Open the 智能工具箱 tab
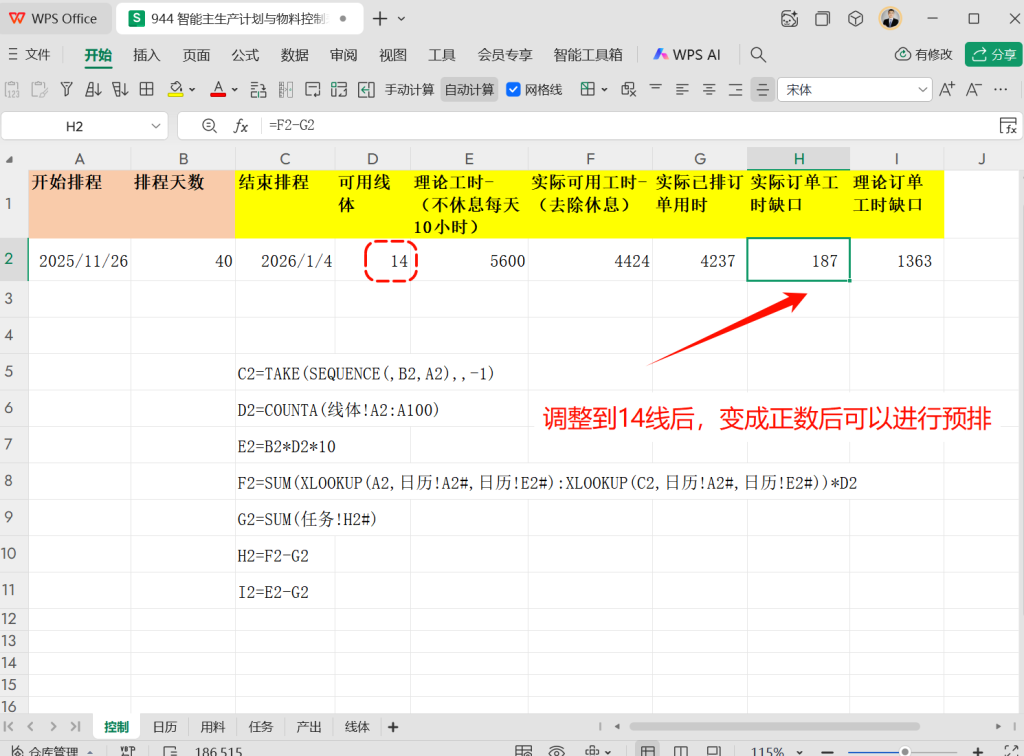This screenshot has height=756, width=1024. (x=588, y=55)
